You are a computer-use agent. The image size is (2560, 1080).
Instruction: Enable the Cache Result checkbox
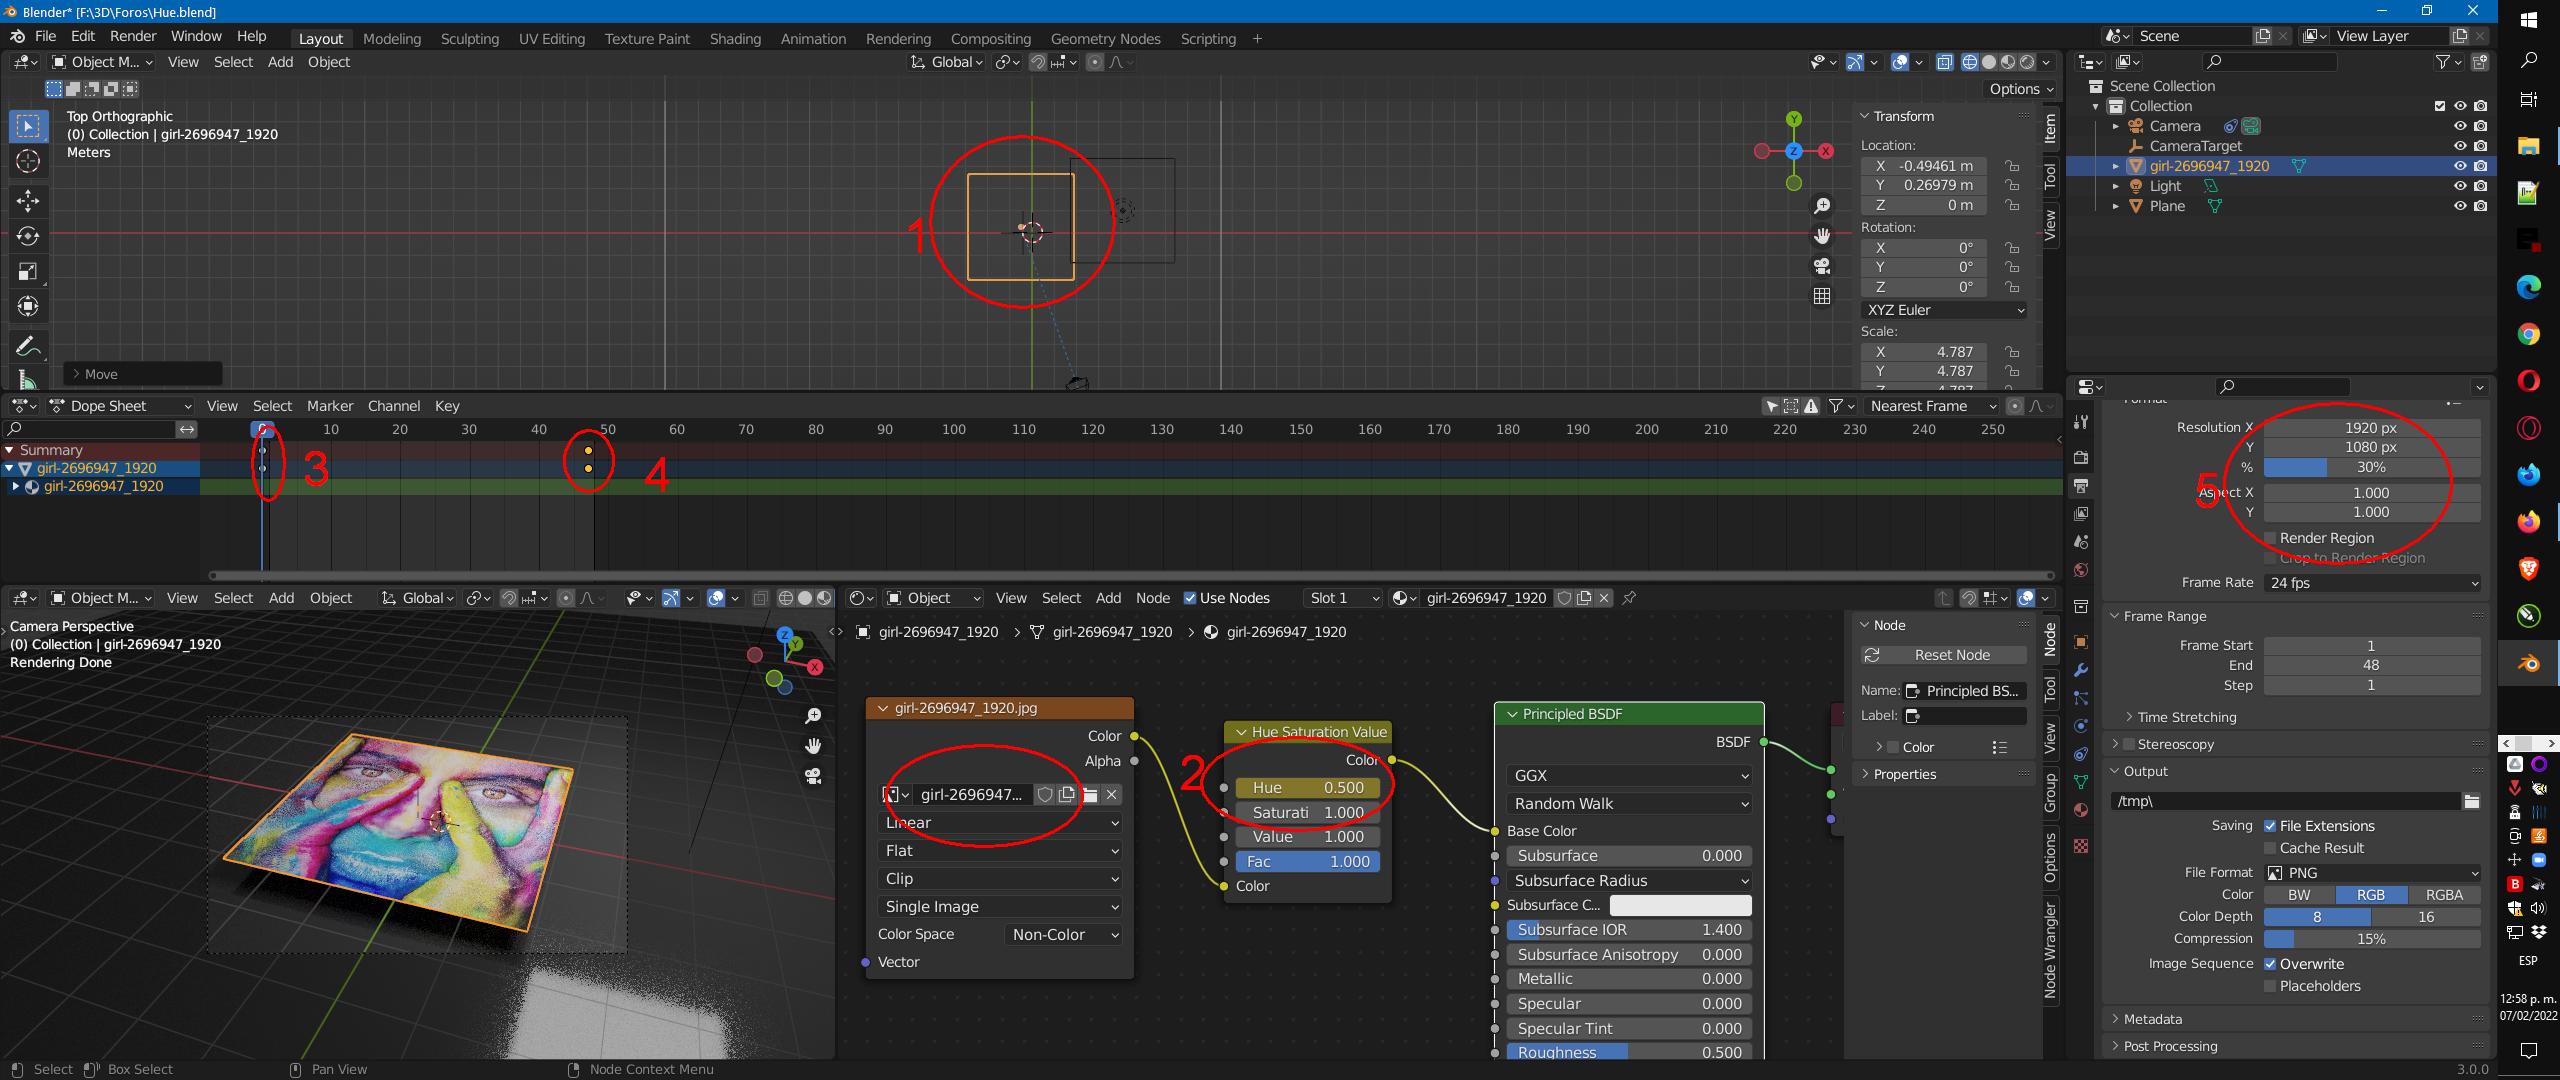pos(2270,848)
